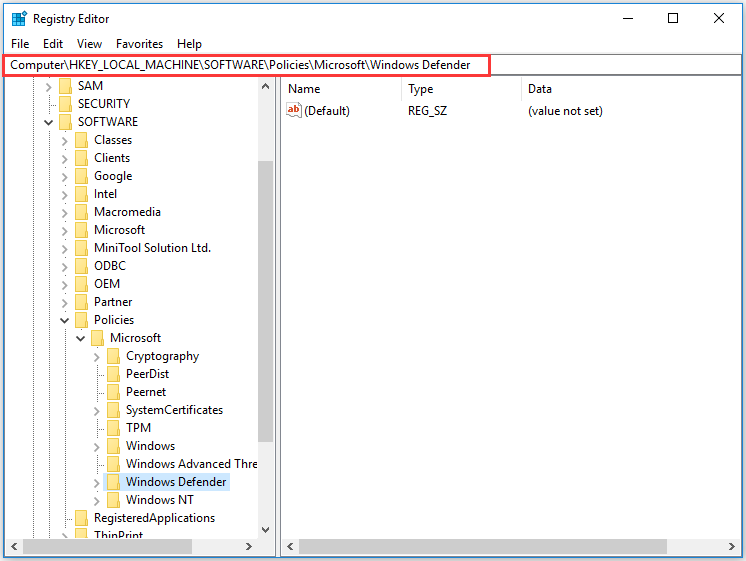Collapse the Policies key

tap(65, 321)
